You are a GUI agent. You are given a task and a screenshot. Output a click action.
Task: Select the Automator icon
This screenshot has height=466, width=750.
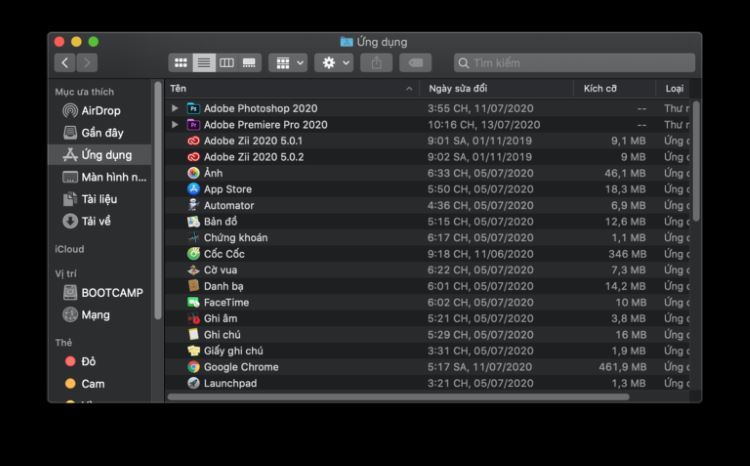coord(193,205)
